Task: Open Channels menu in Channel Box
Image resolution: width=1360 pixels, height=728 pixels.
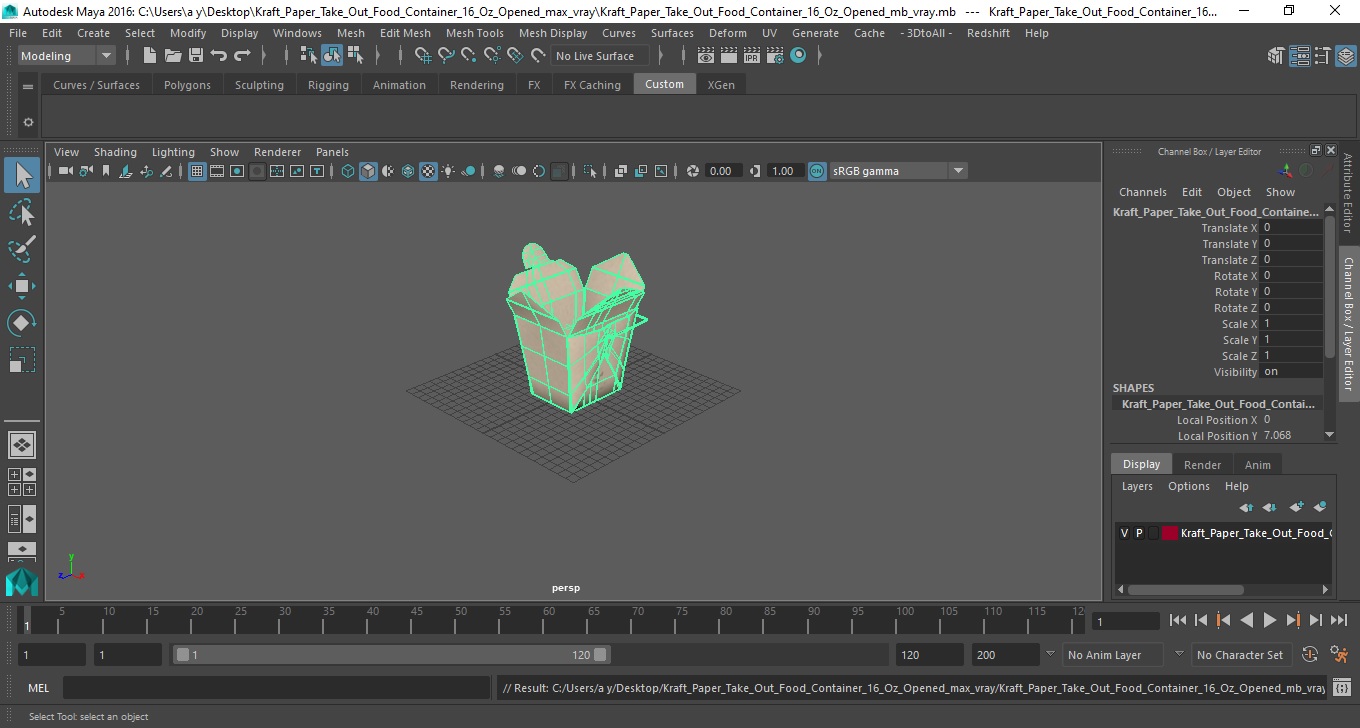Action: pyautogui.click(x=1143, y=192)
